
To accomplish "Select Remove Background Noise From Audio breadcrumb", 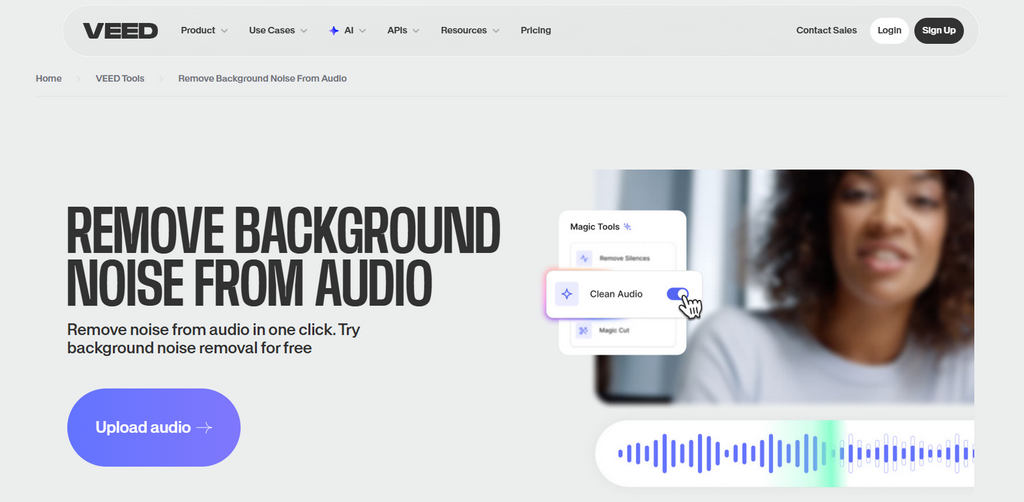I will [263, 78].
